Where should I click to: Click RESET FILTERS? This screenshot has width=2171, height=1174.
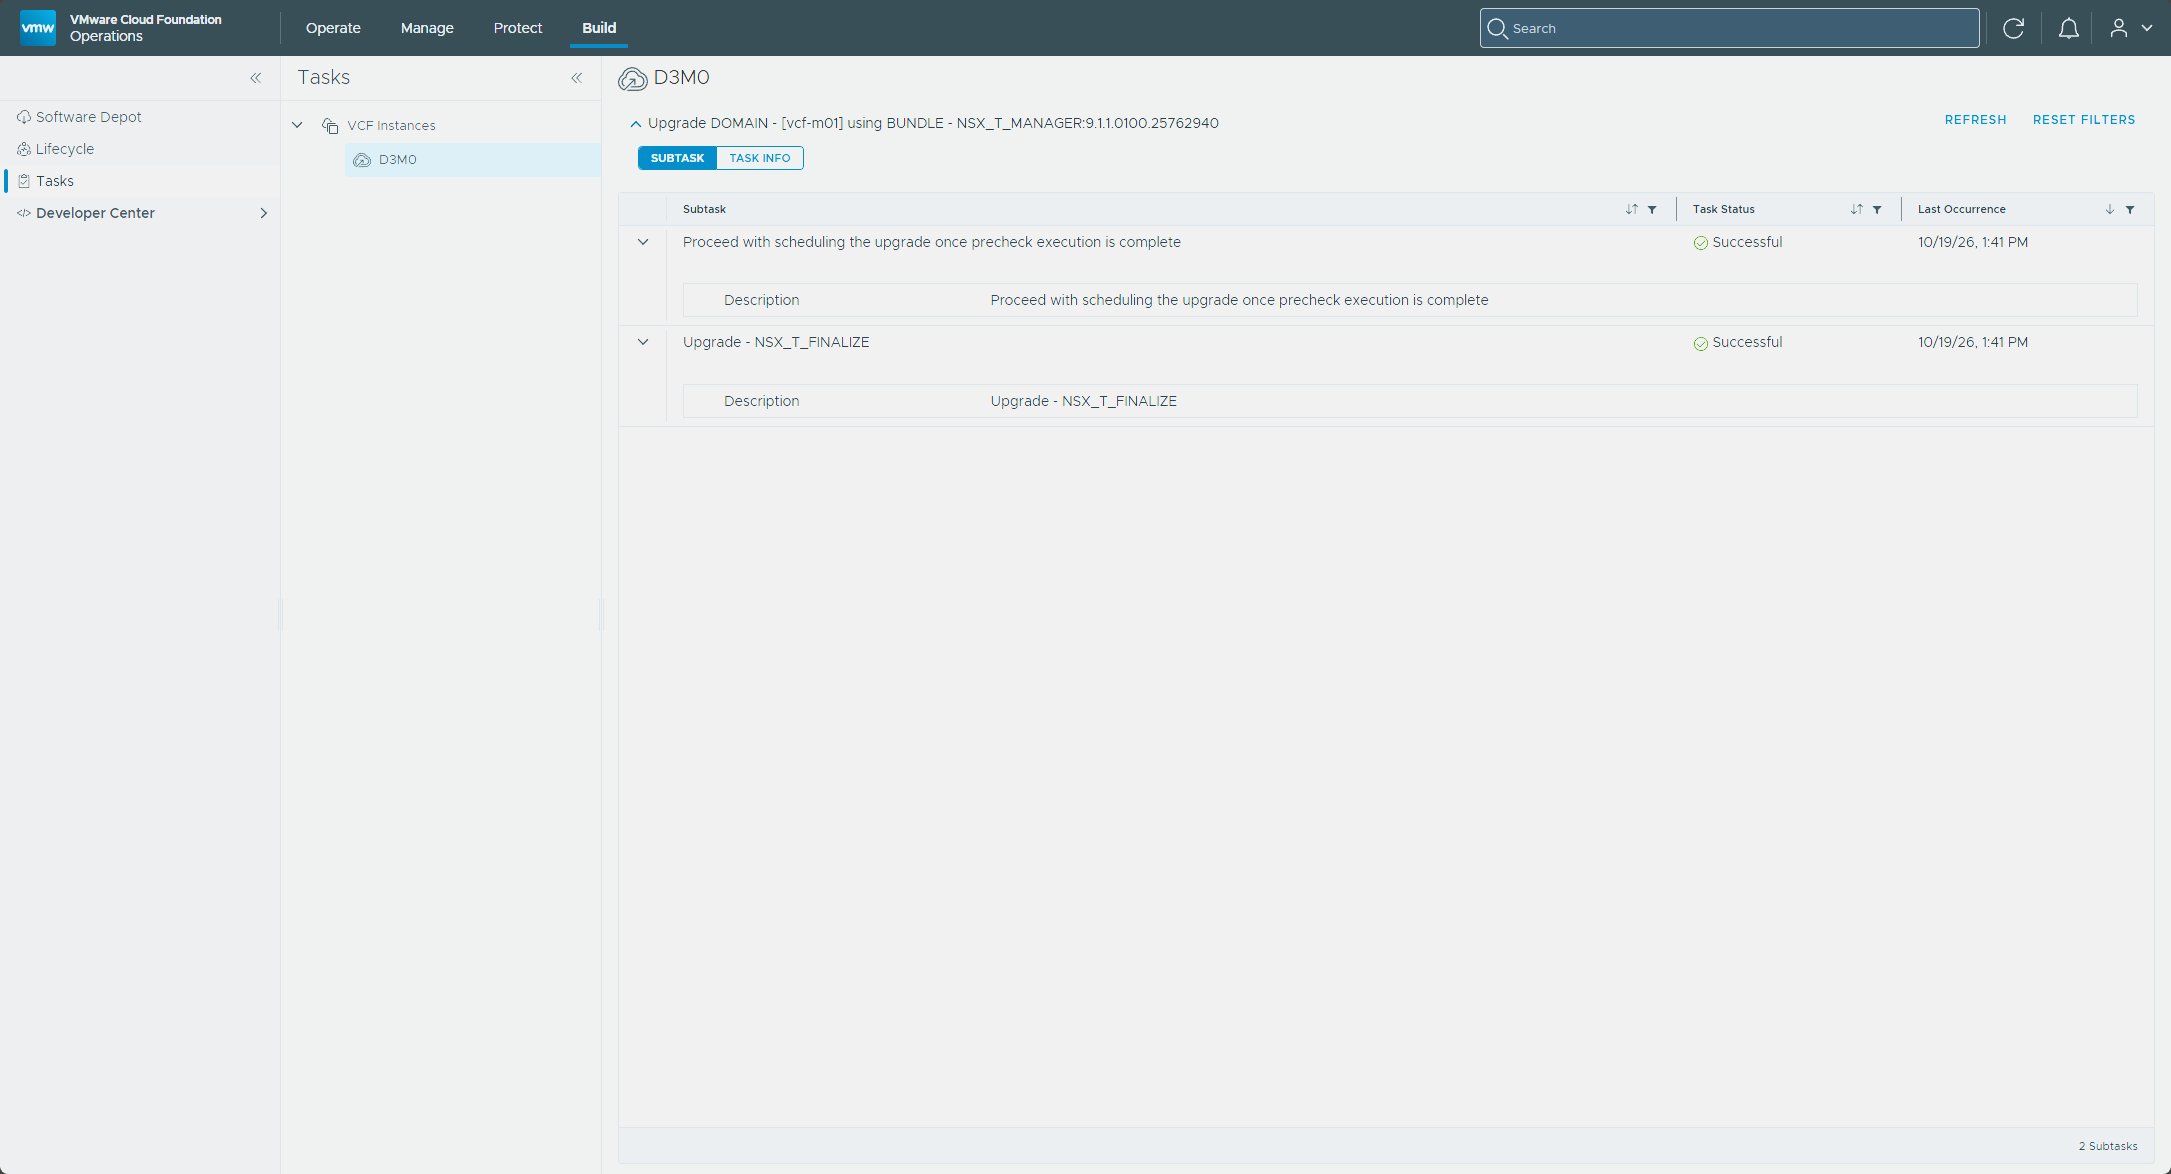click(2084, 120)
